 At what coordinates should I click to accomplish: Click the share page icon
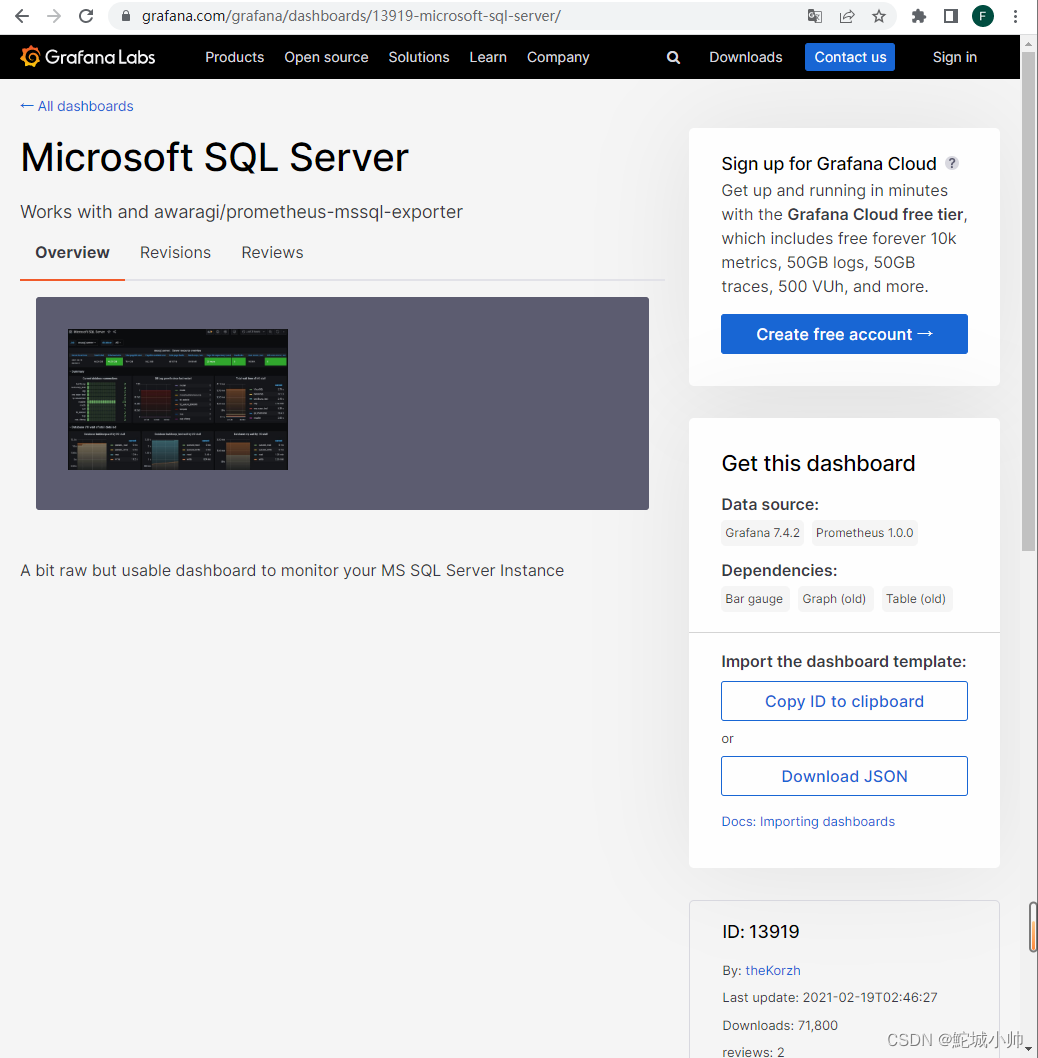point(847,16)
